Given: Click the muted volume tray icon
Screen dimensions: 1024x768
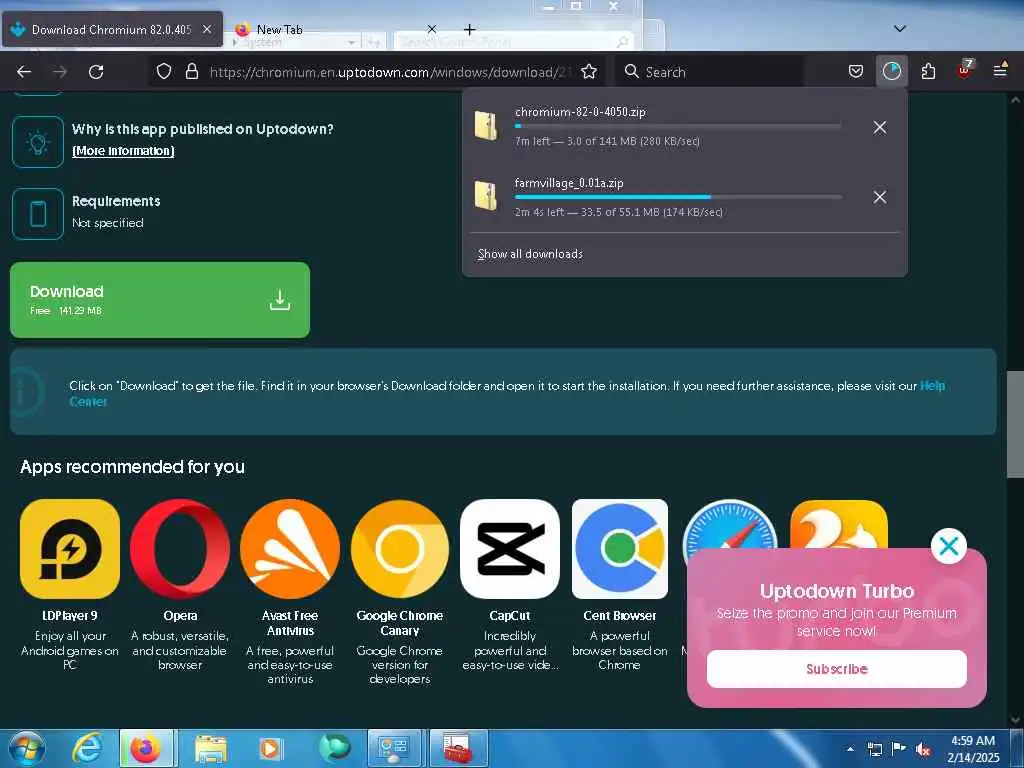Looking at the screenshot, I should (x=923, y=750).
